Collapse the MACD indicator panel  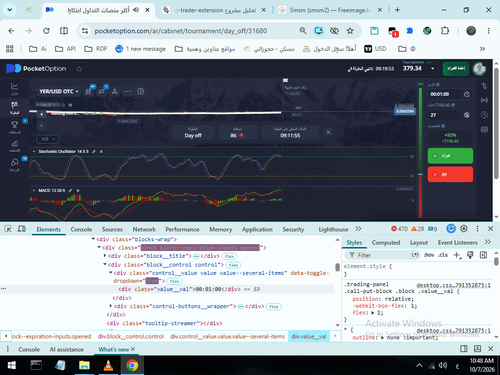34,191
